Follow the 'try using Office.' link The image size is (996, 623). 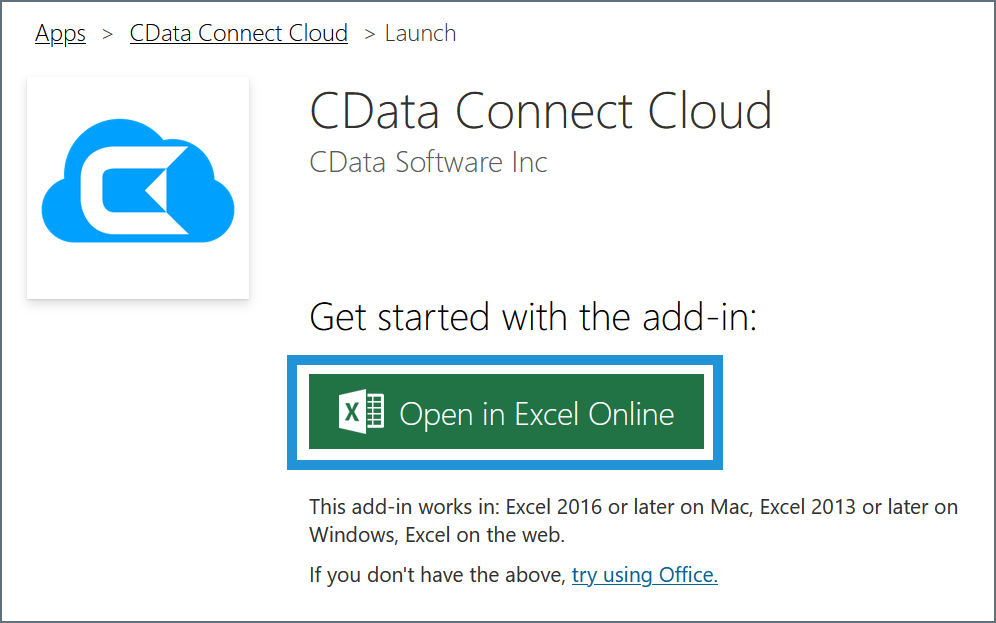pos(645,575)
